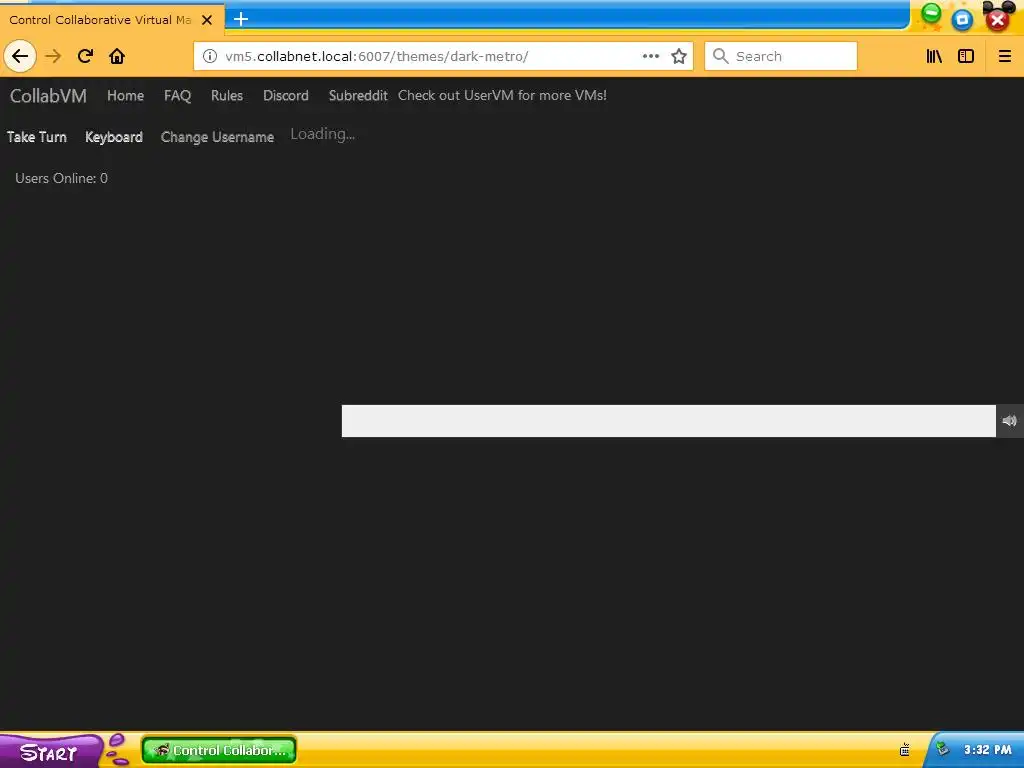Image resolution: width=1024 pixels, height=768 pixels.
Task: Toggle the sidebar view icon
Action: click(x=966, y=56)
